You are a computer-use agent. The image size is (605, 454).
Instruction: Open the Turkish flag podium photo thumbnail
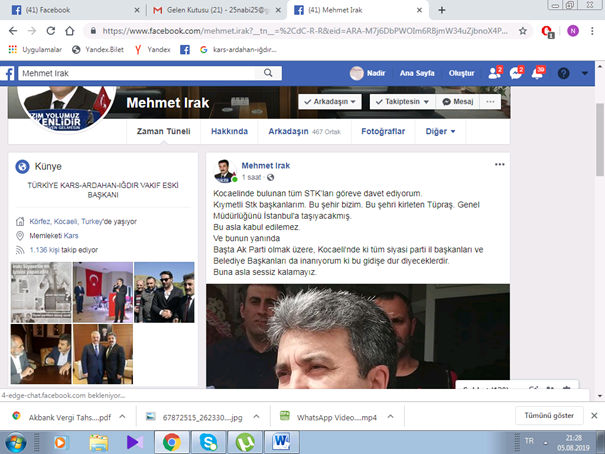103,292
